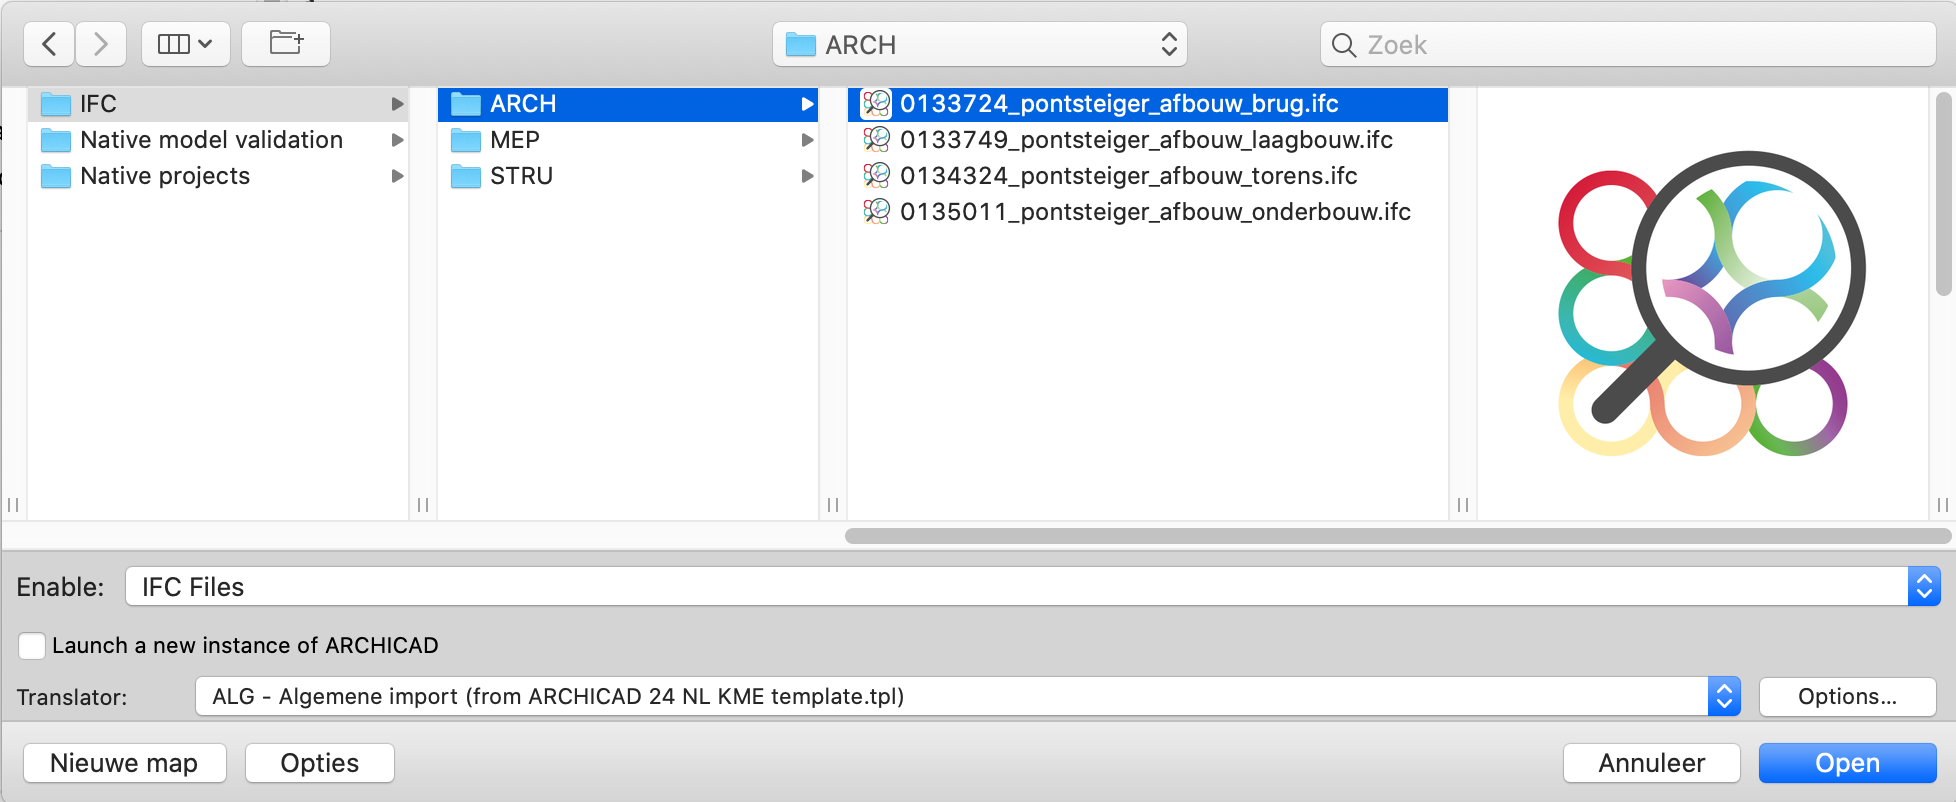
Task: Select the Native projects folder
Action: (x=218, y=176)
